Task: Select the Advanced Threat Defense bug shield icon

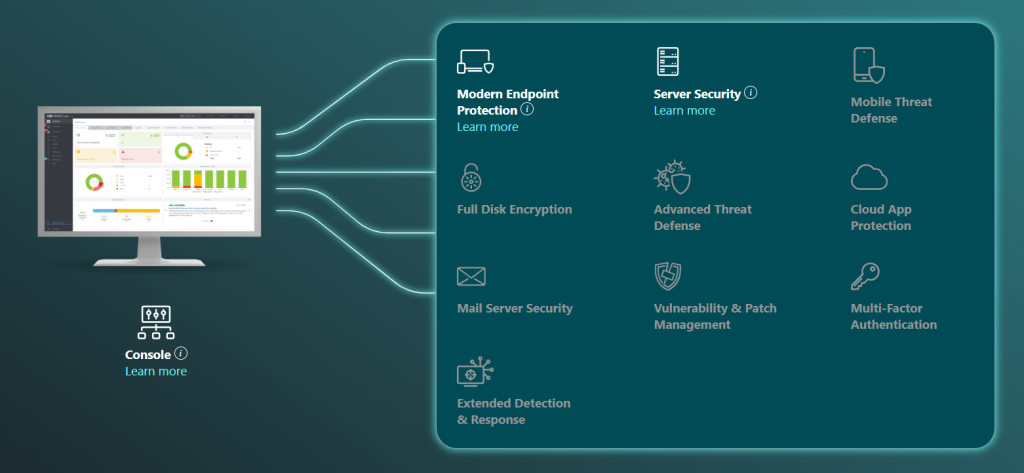Action: click(x=671, y=178)
